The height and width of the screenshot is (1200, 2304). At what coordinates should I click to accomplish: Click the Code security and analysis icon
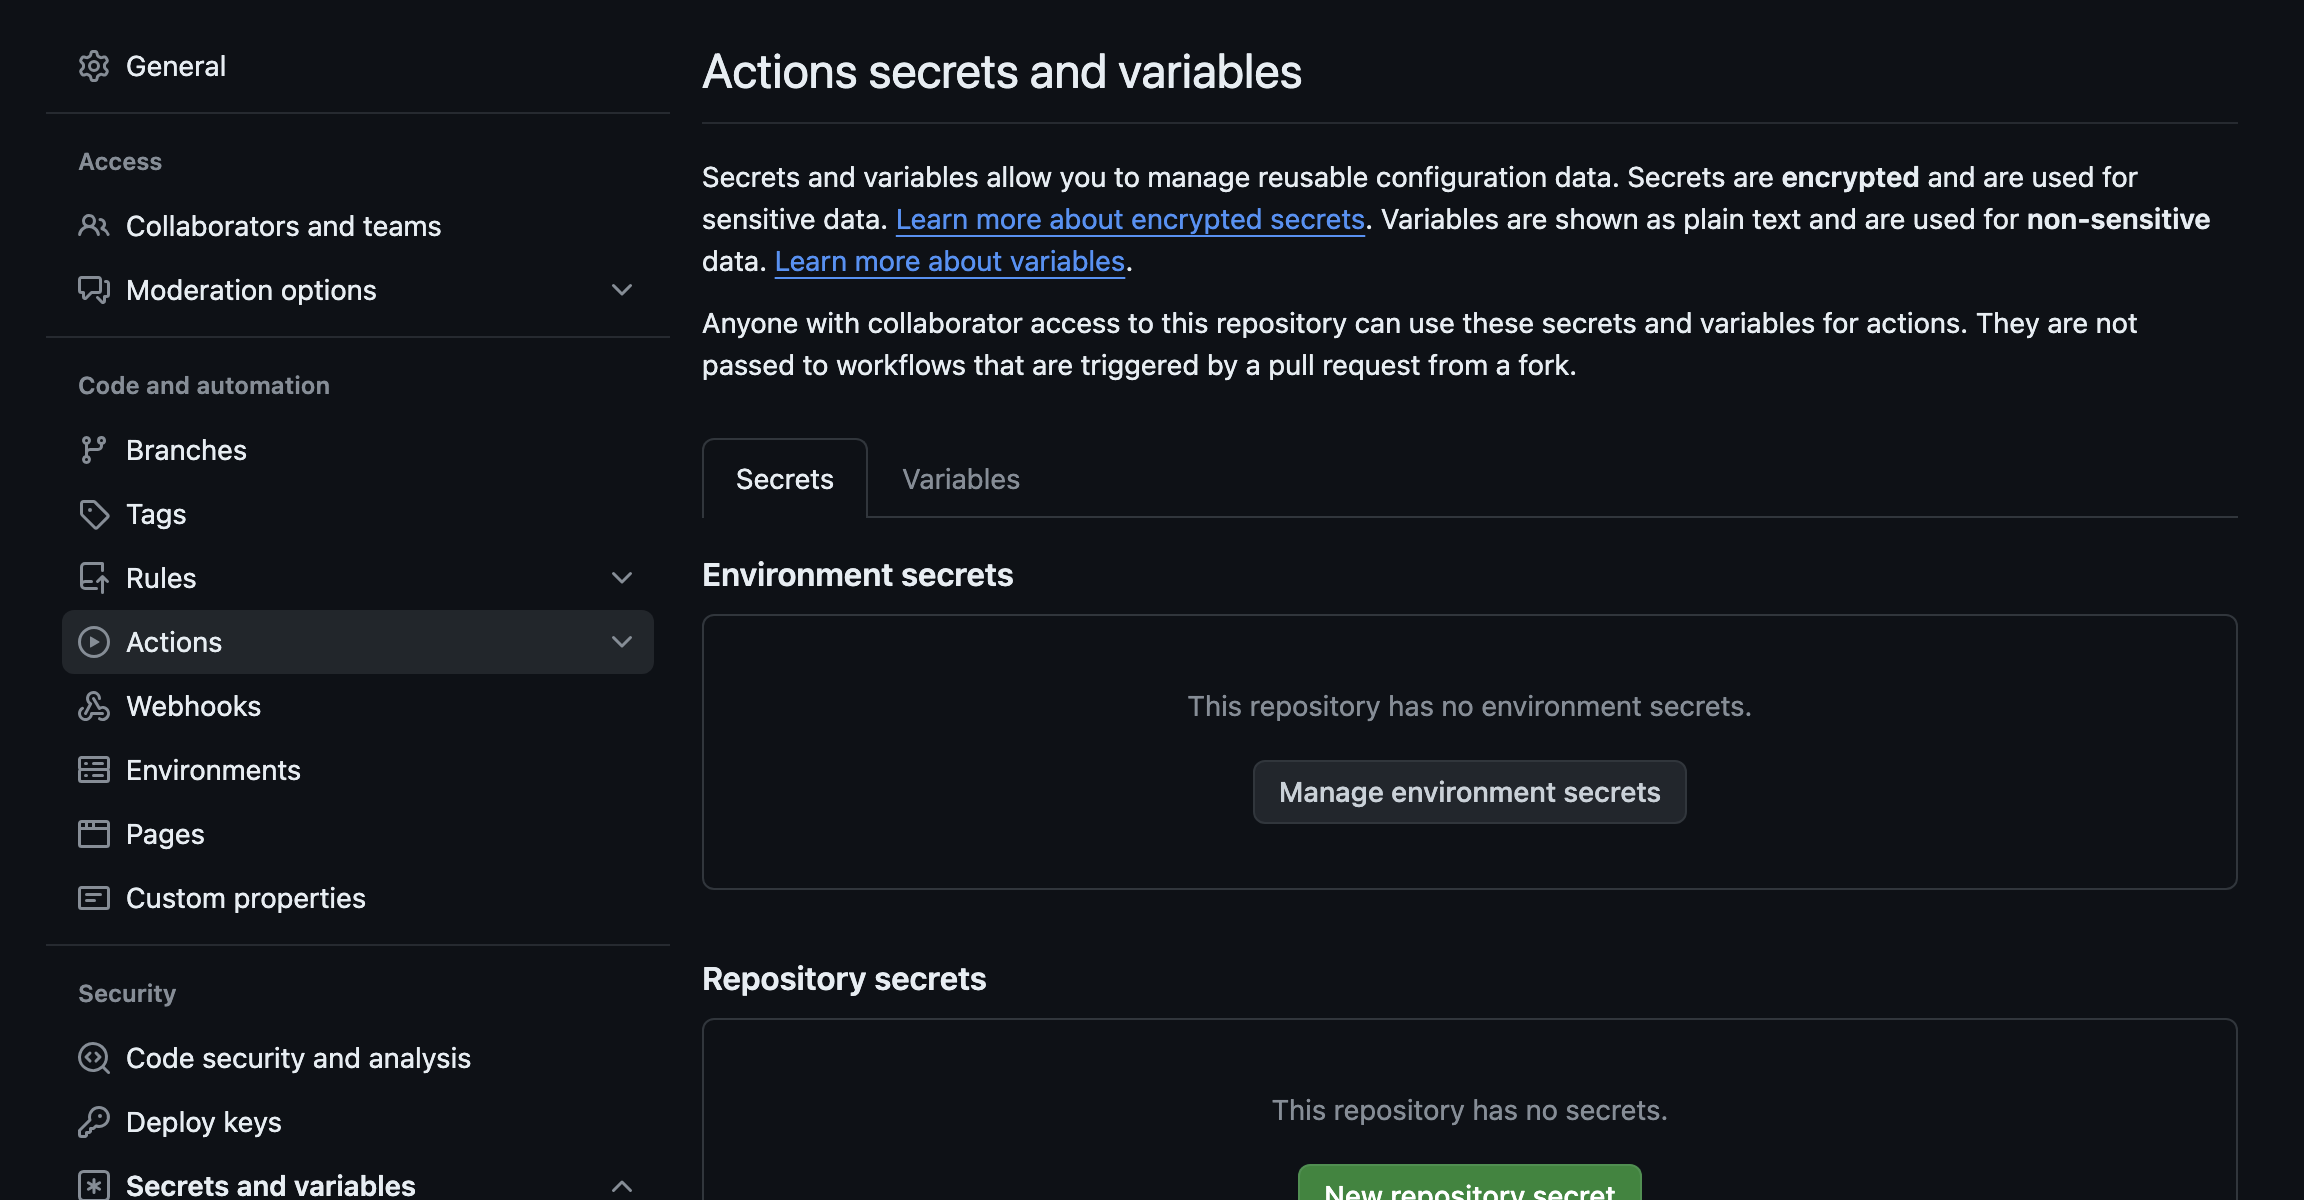(94, 1058)
